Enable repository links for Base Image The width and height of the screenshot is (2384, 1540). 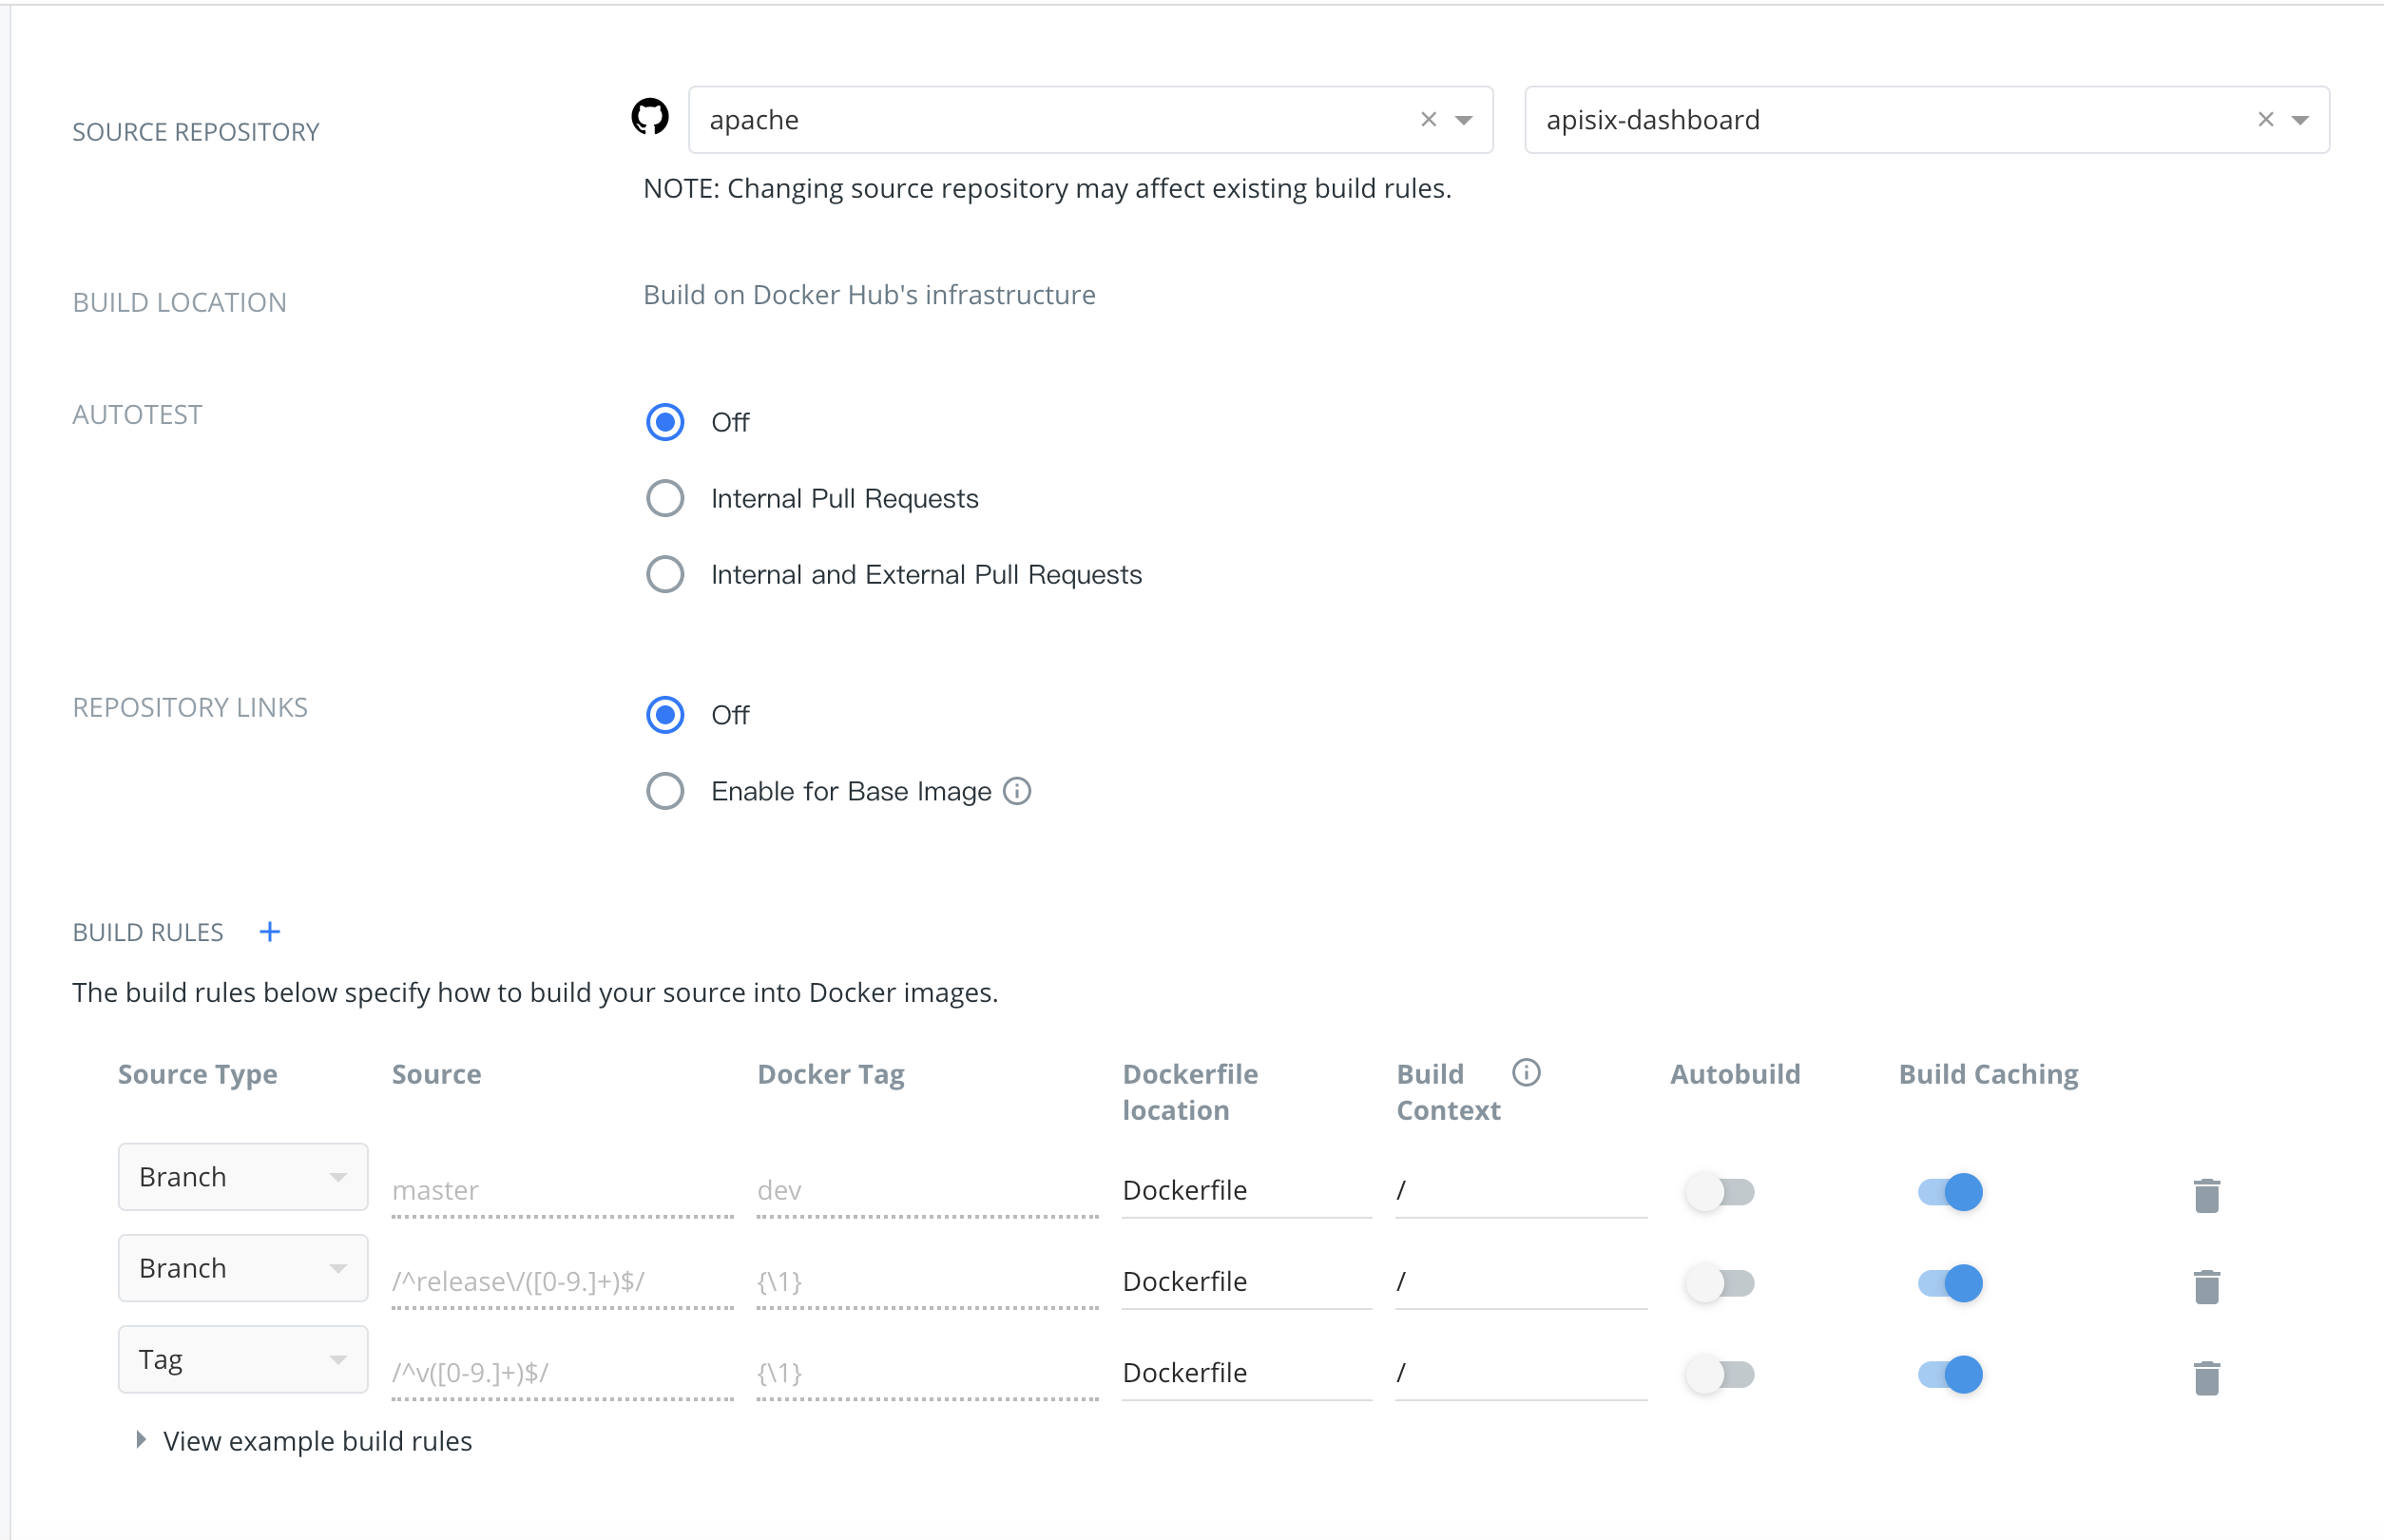pos(665,791)
